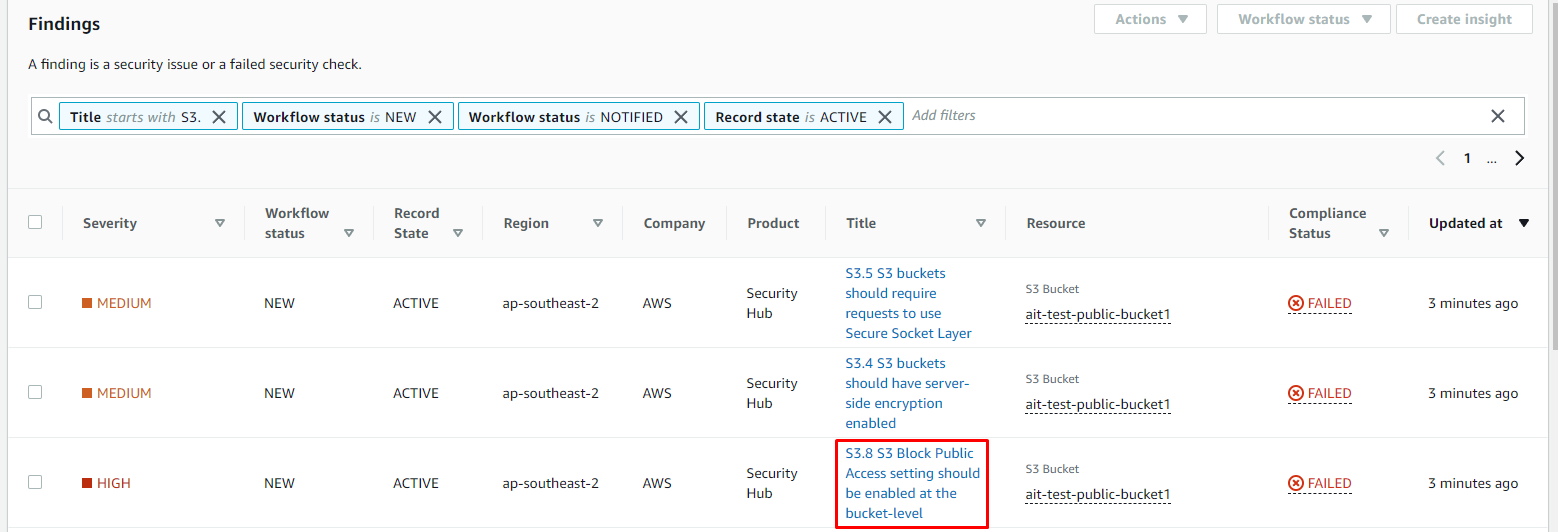Click Create insight button
Image resolution: width=1558 pixels, height=532 pixels.
pyautogui.click(x=1464, y=19)
